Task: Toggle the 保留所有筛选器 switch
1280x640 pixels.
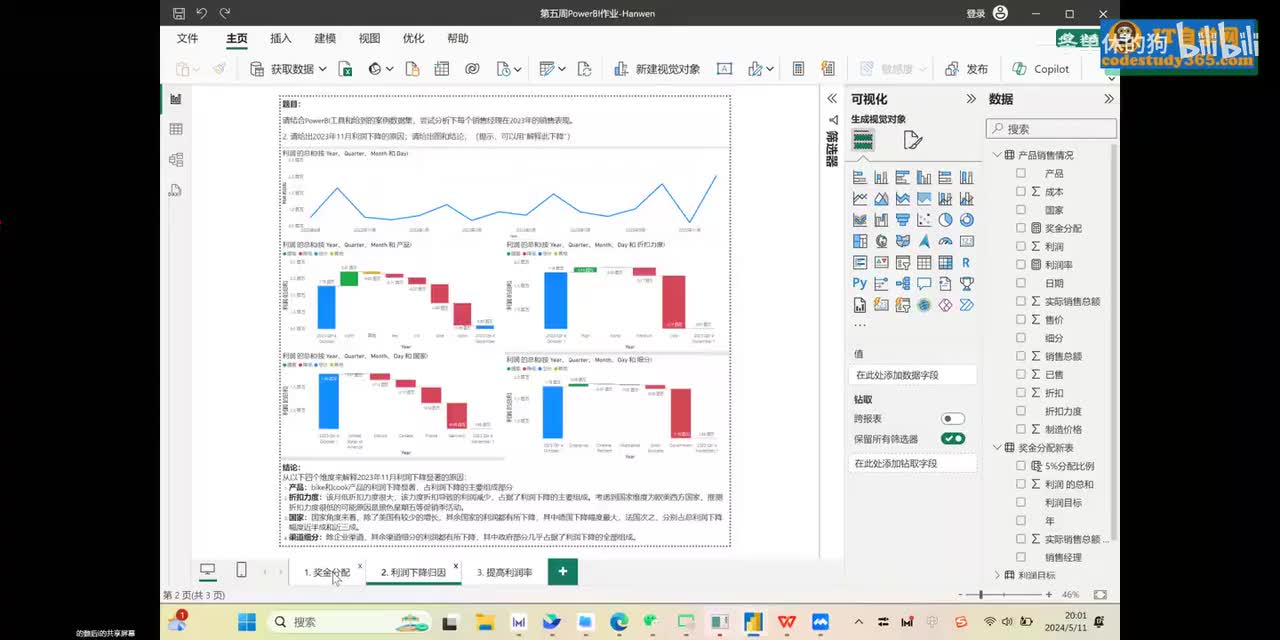Action: tap(953, 439)
